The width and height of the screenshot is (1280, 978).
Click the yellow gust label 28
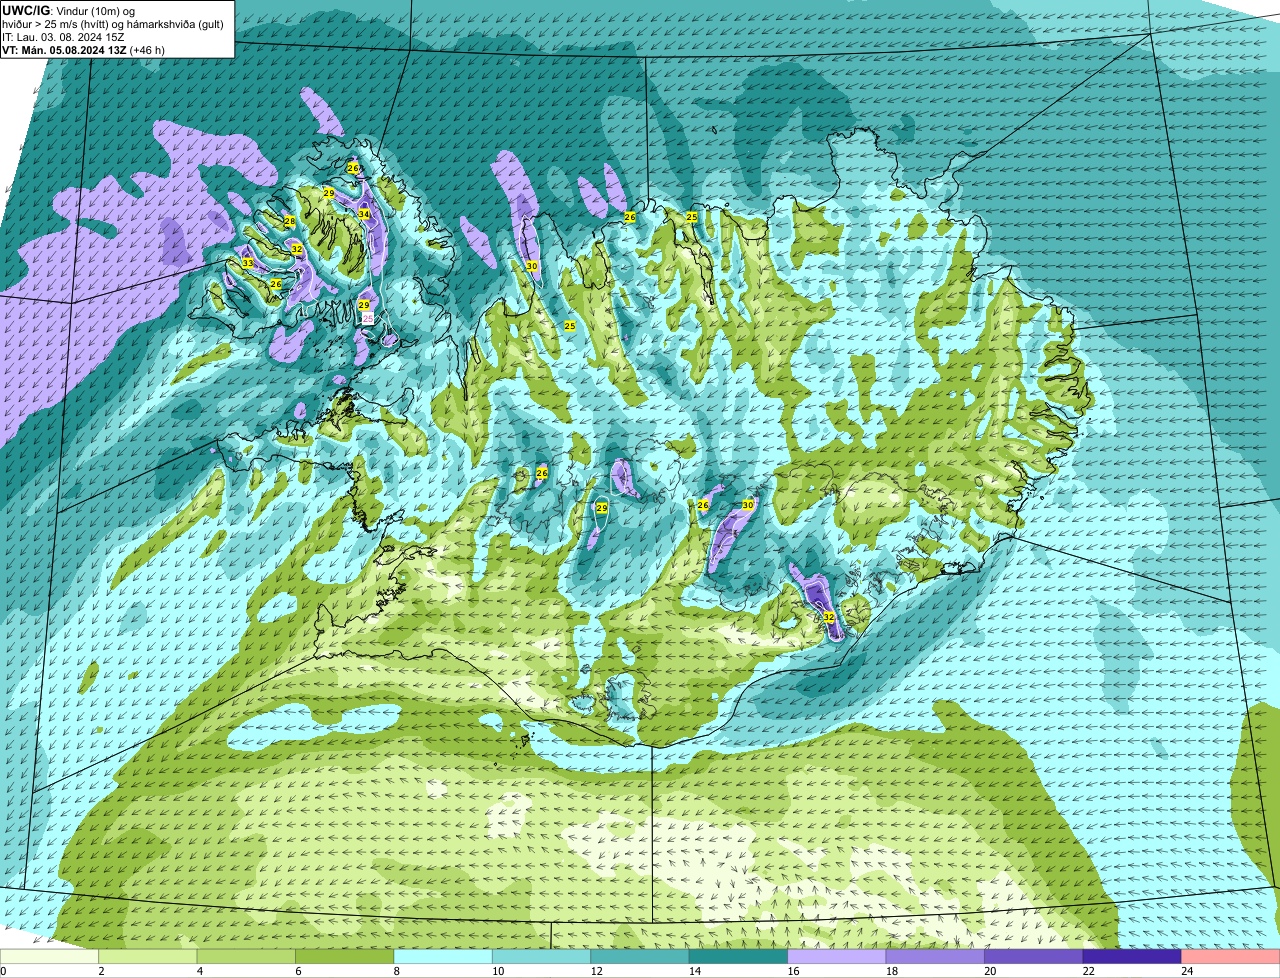click(290, 221)
